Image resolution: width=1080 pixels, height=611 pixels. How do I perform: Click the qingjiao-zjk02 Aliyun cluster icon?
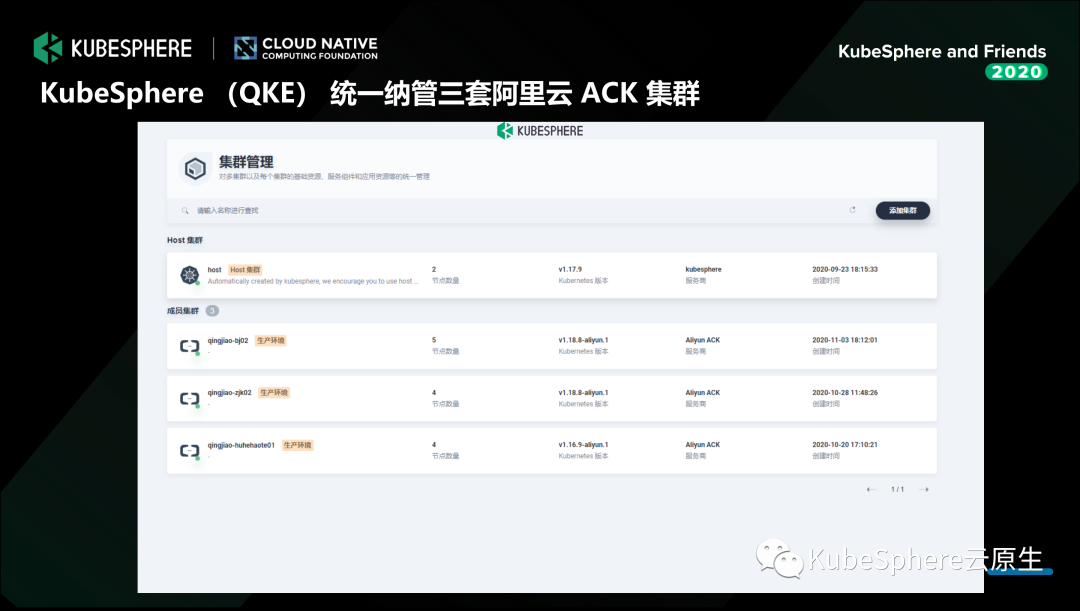189,398
